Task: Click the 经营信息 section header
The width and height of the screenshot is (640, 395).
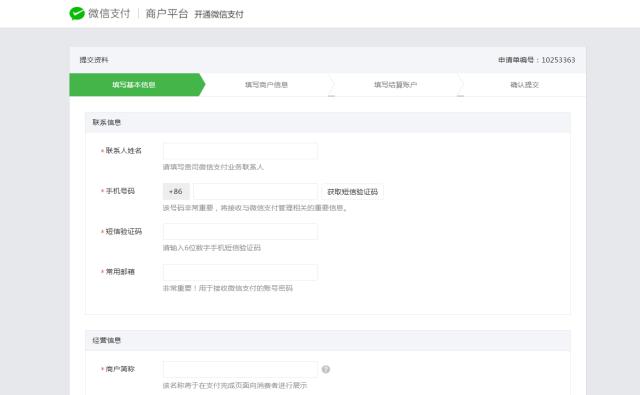Action: pyautogui.click(x=107, y=340)
